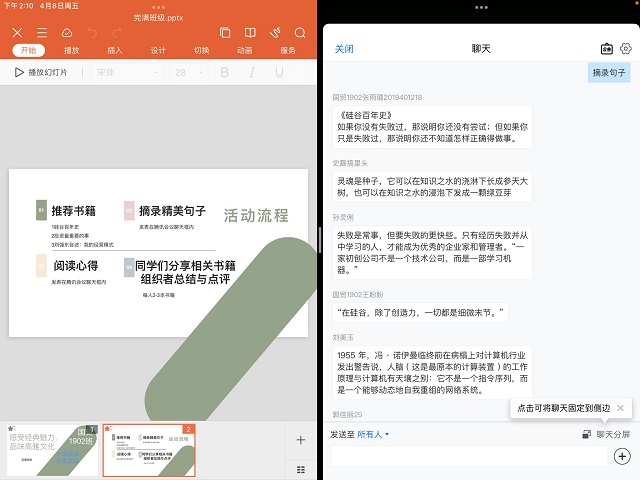This screenshot has height=480, width=640.
Task: Switch to the 播放 tab
Action: 71,50
